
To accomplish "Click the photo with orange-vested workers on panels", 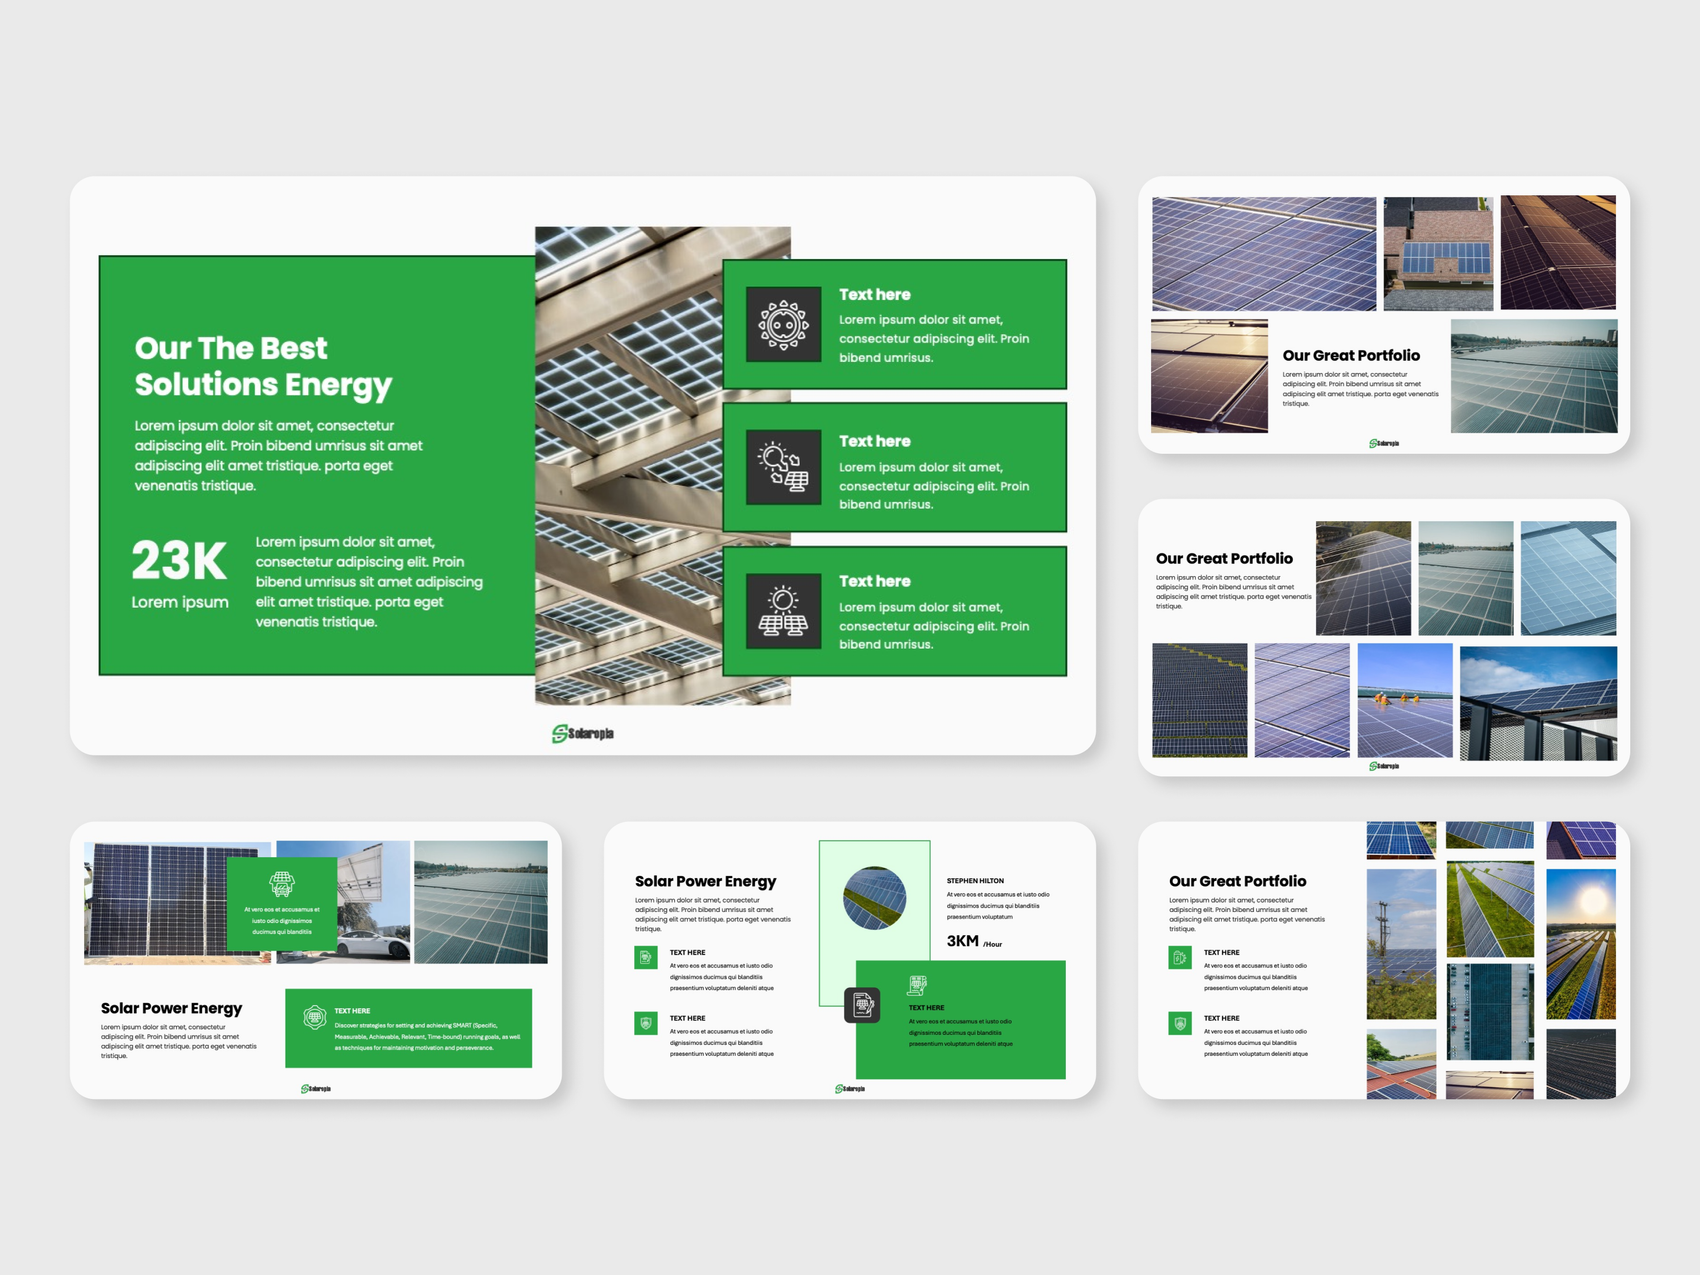I will point(1405,700).
